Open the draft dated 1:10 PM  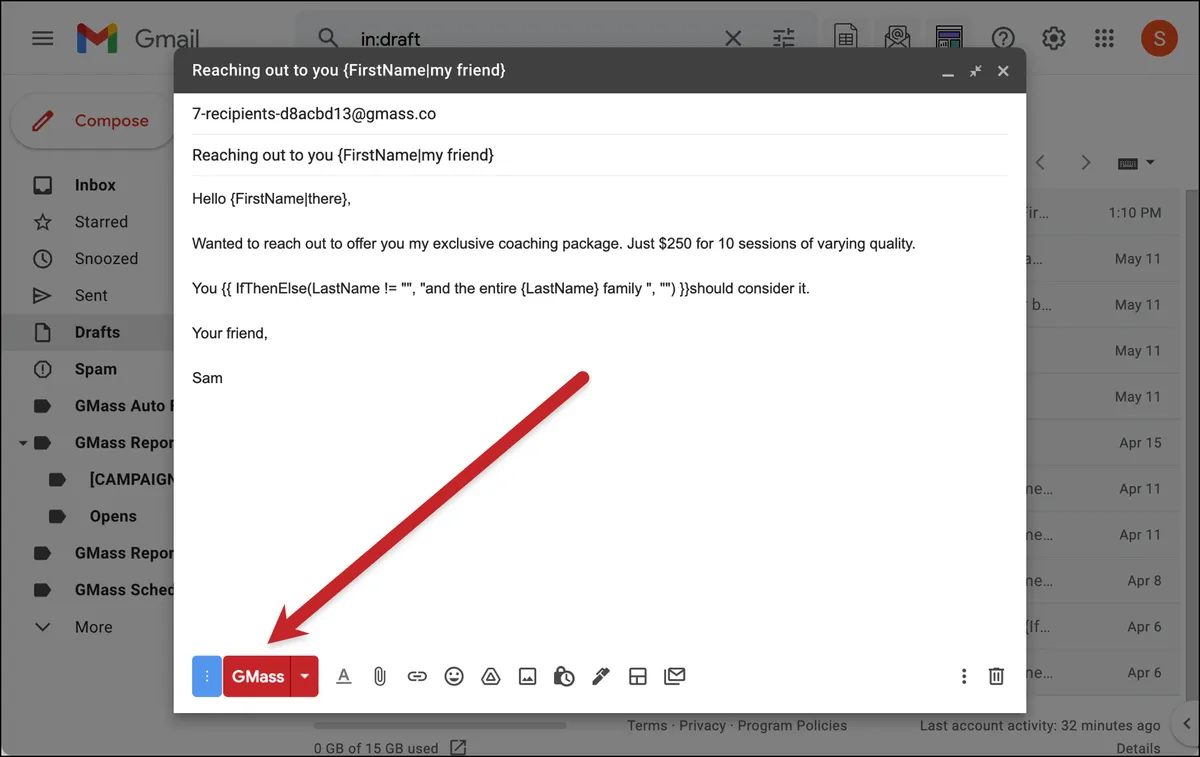(x=1105, y=213)
